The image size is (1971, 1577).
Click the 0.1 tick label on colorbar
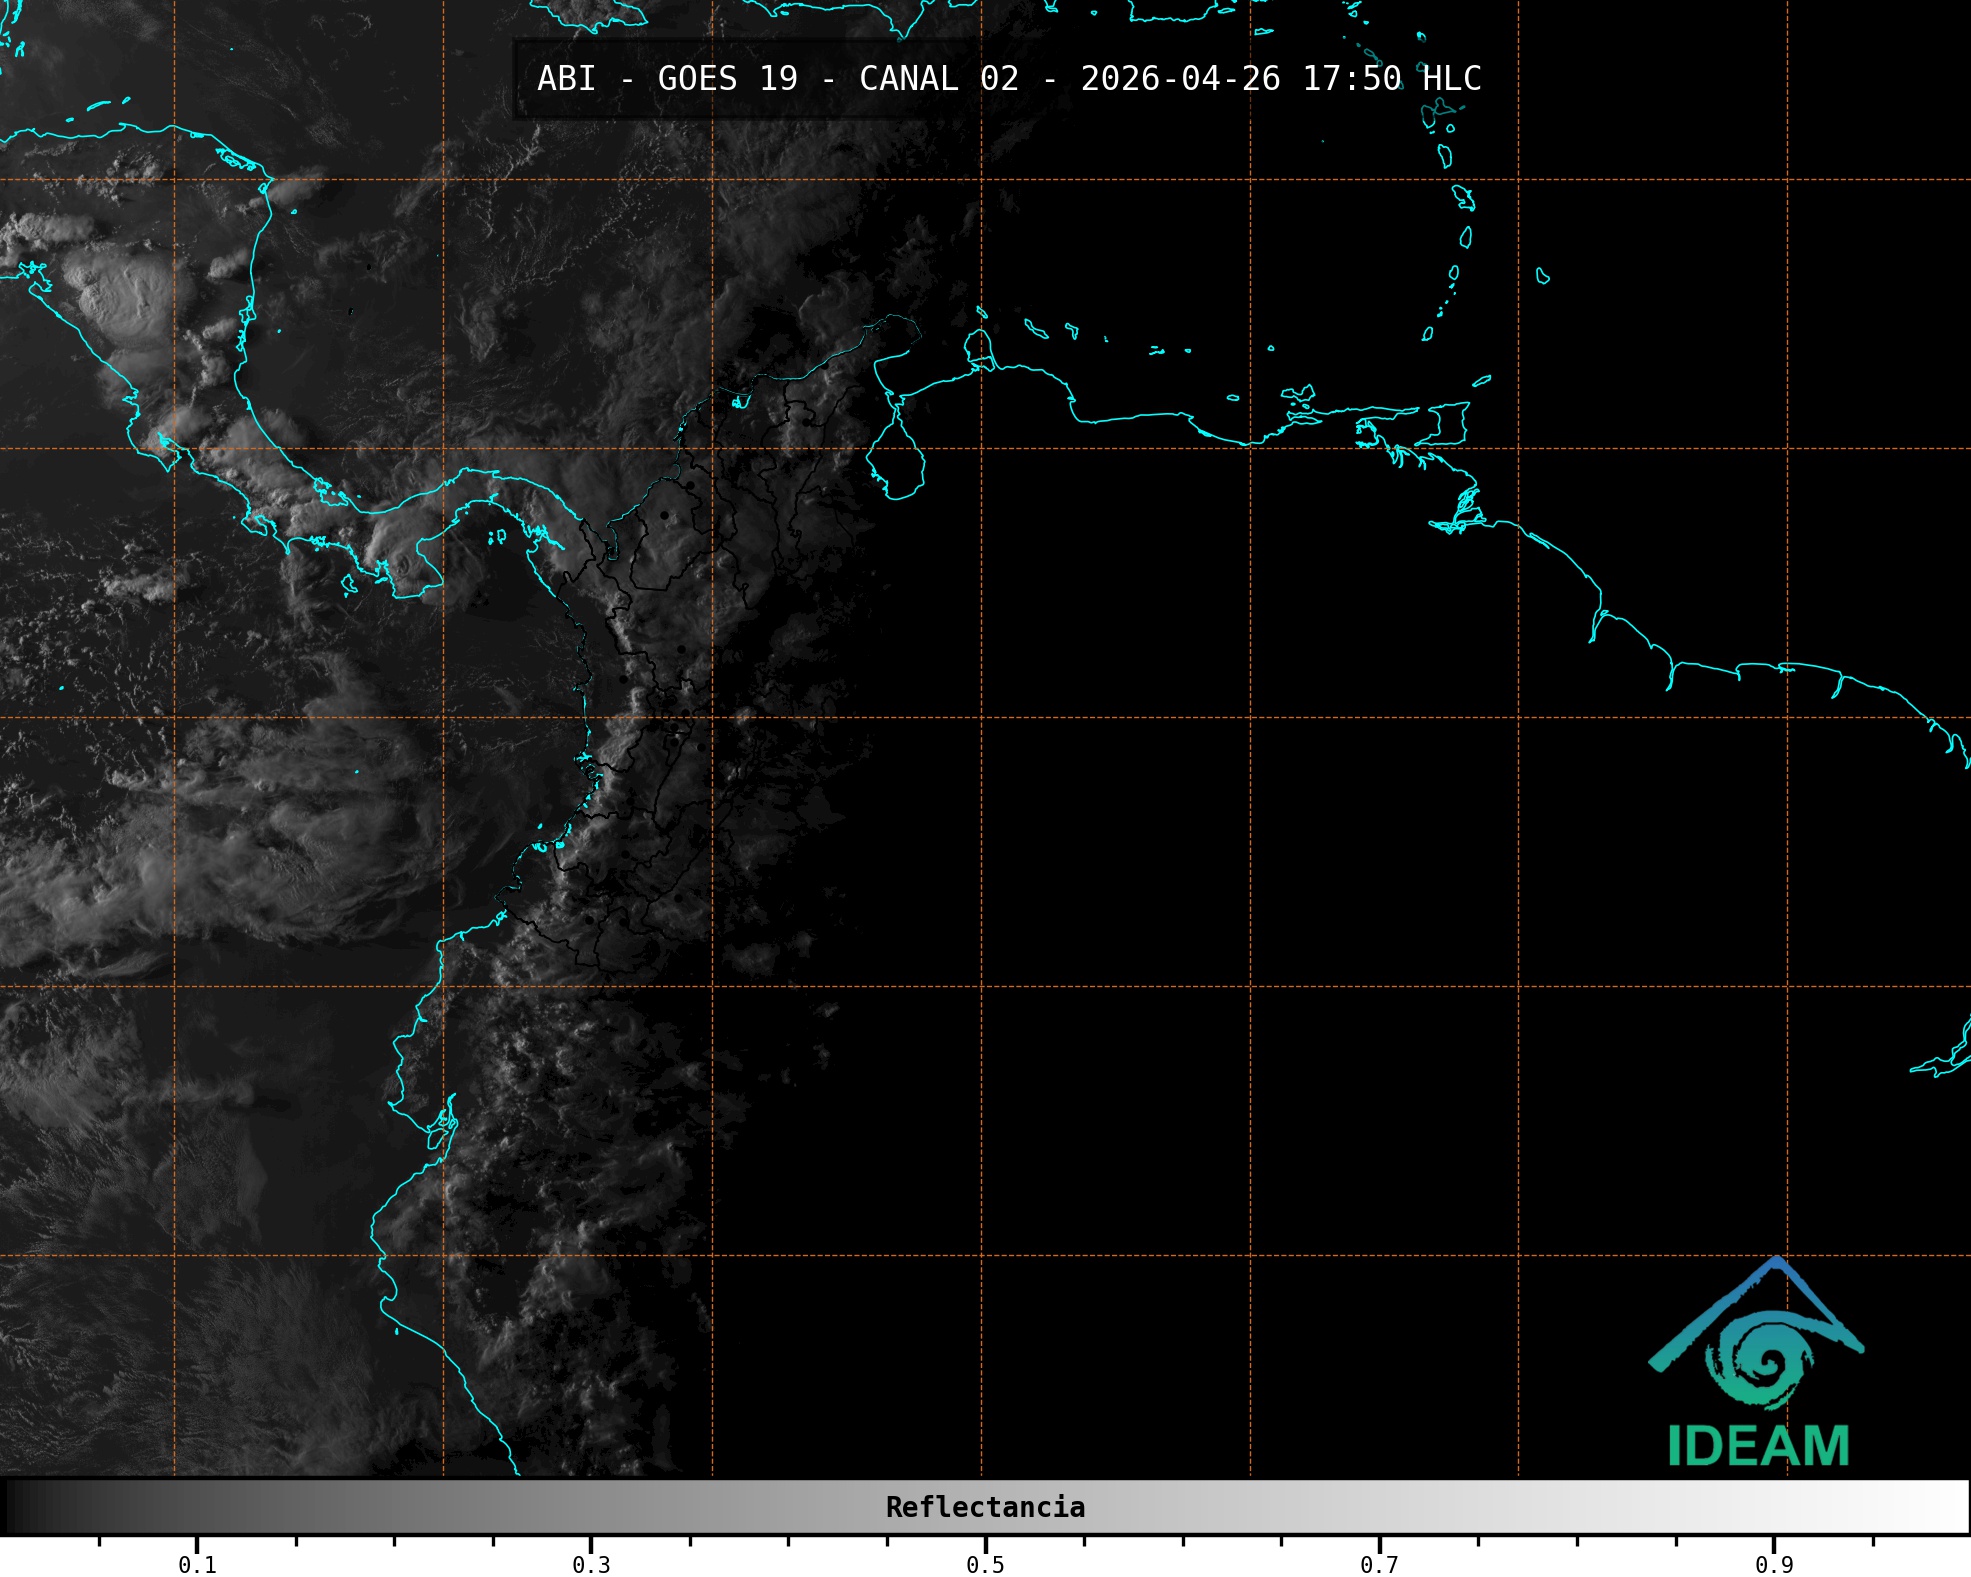[x=197, y=1564]
